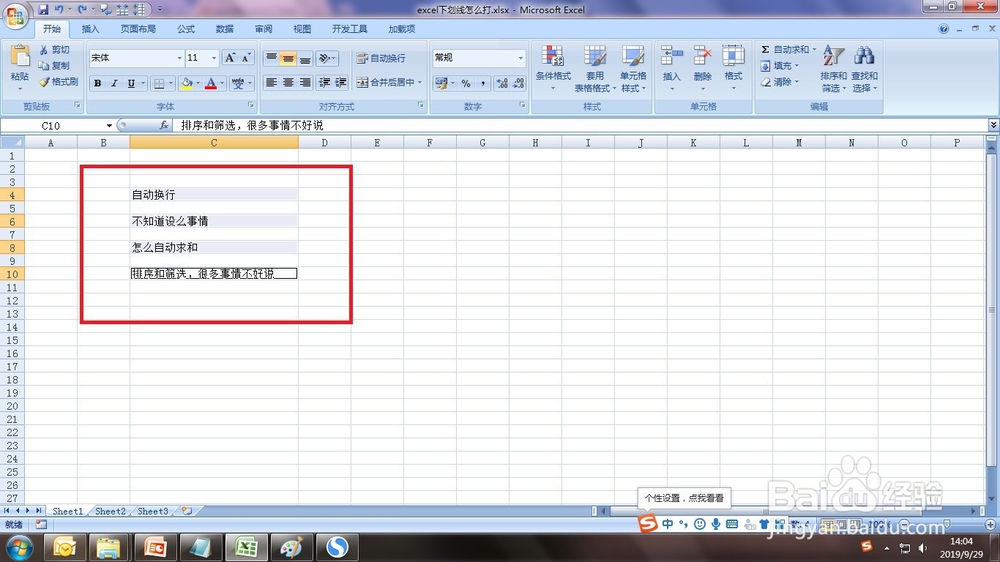
Task: Select cell C4 containing 自动换行
Action: coord(214,195)
